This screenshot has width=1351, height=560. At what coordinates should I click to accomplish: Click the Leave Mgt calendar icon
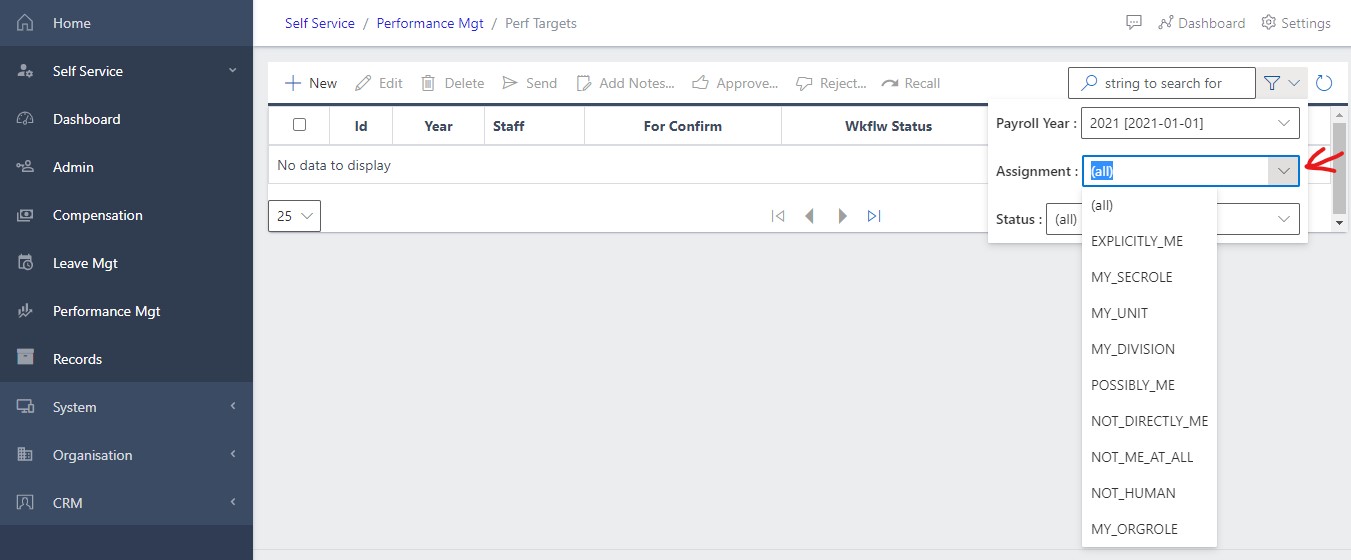[x=26, y=263]
